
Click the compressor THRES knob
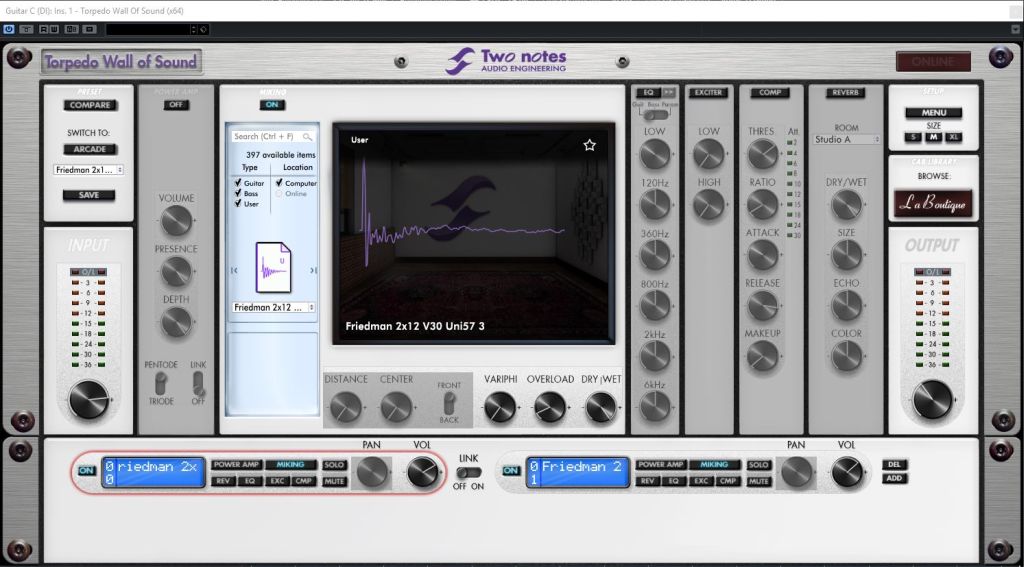pos(763,154)
